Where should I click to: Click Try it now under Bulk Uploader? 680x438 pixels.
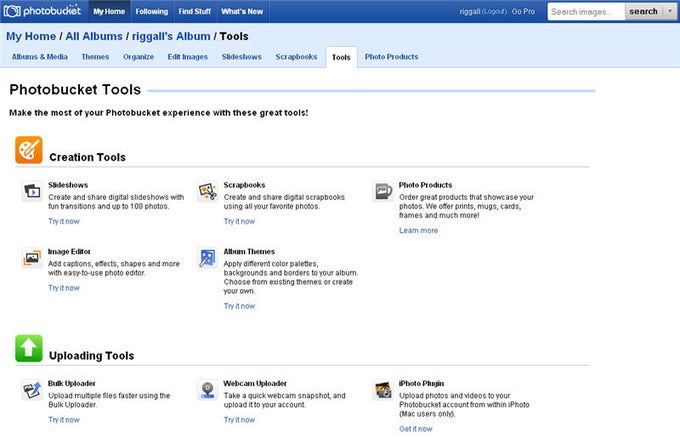(64, 420)
